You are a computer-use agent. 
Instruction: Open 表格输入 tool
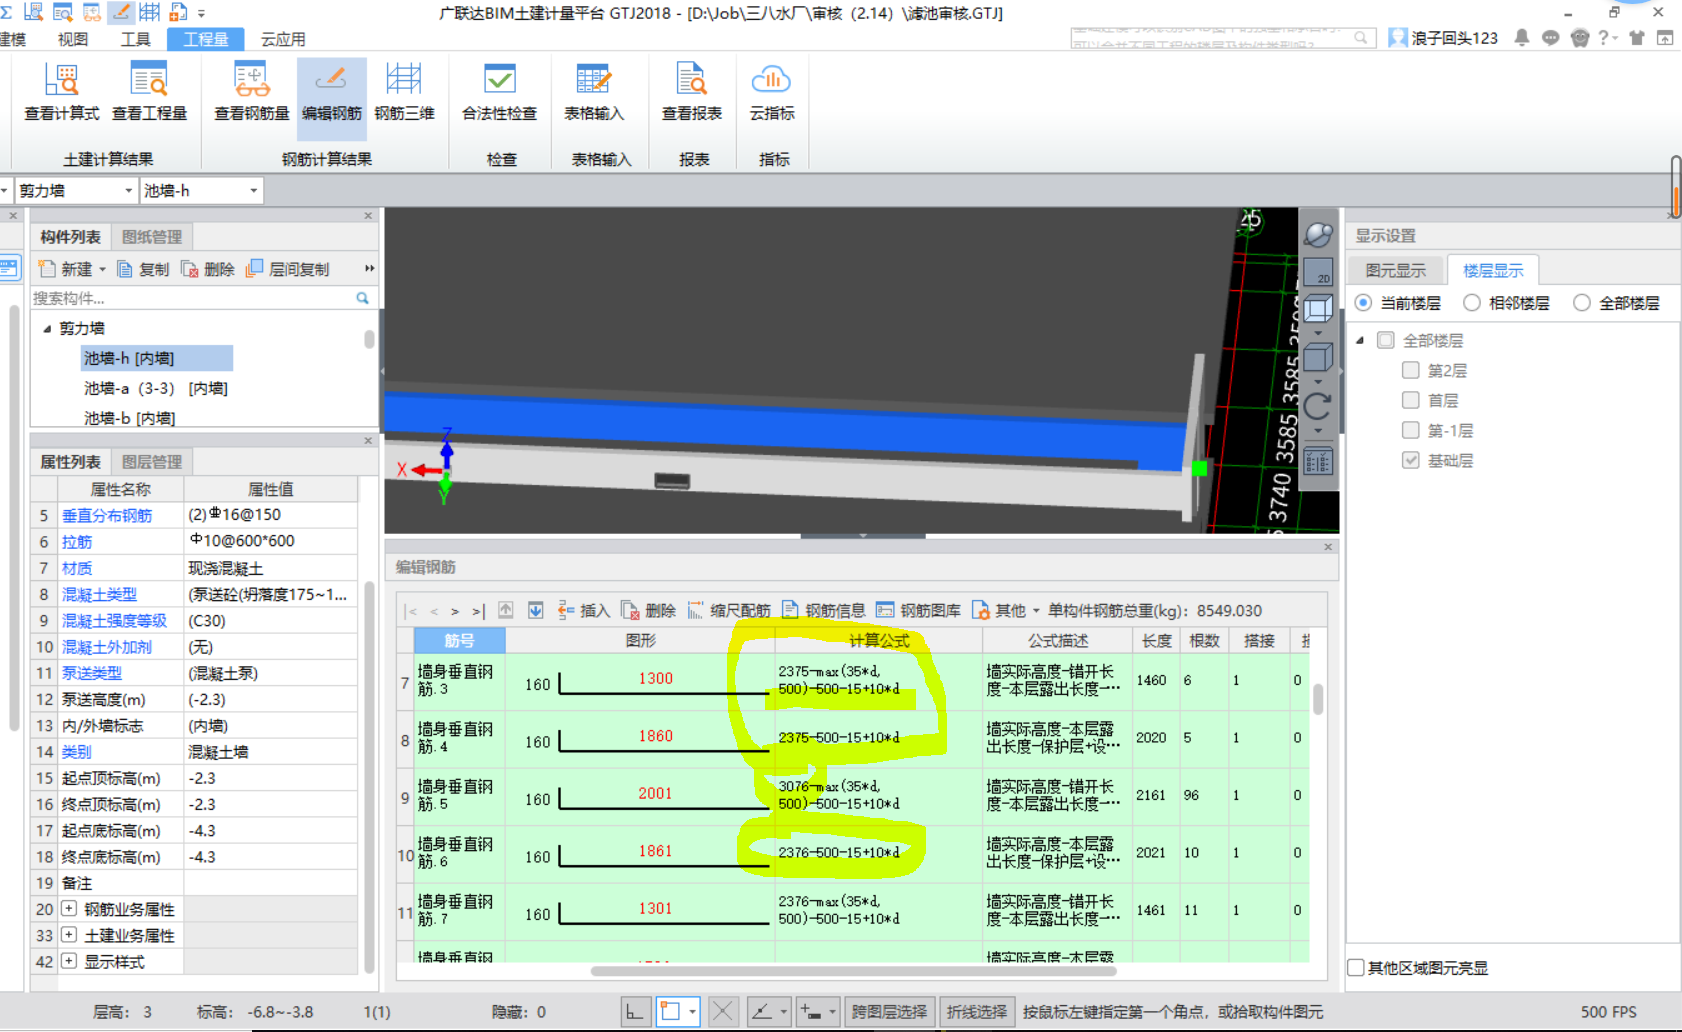click(593, 92)
